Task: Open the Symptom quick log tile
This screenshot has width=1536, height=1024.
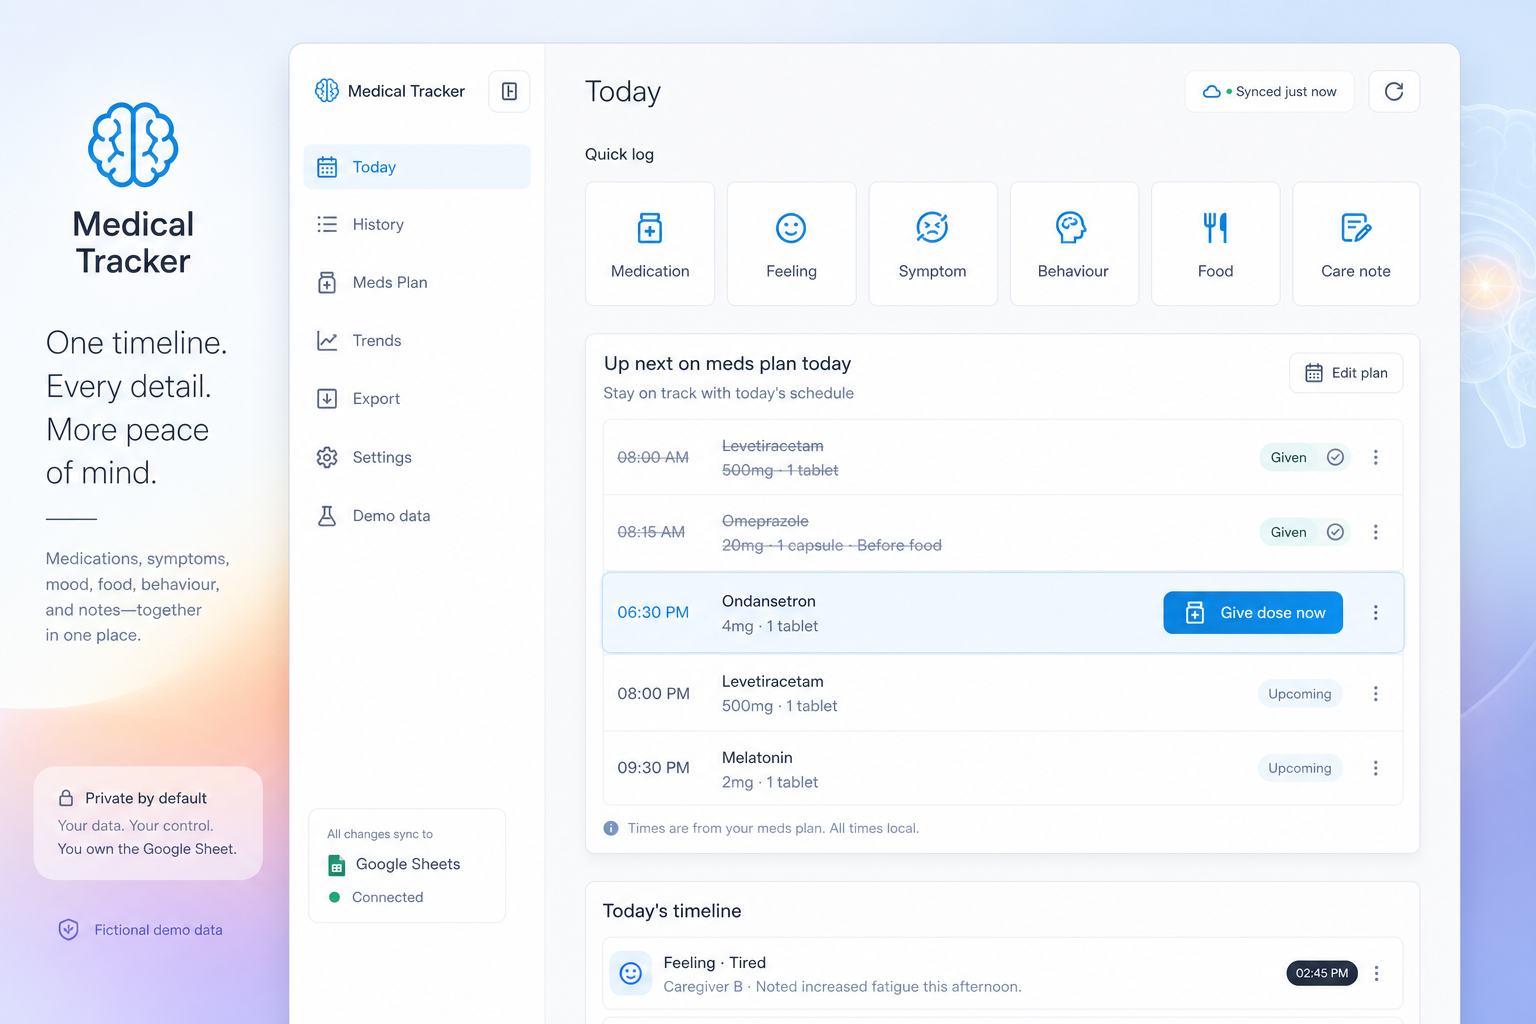Action: pos(932,243)
